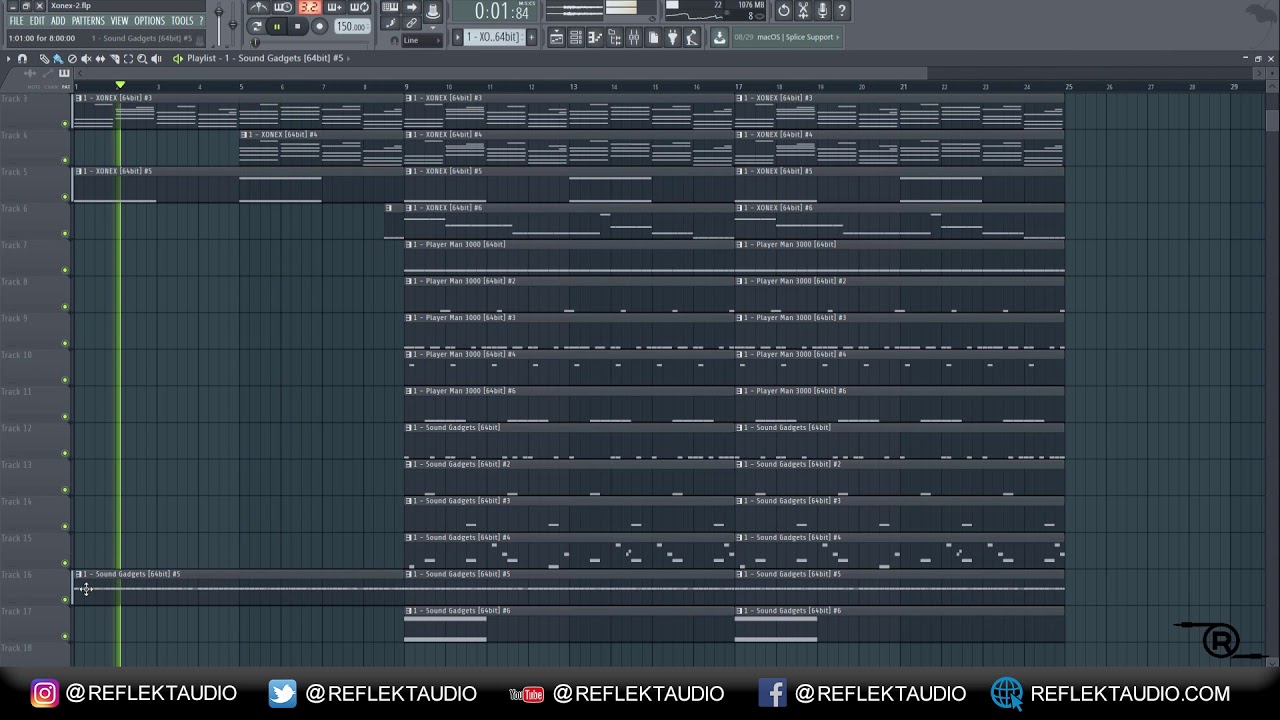Select the playlist Zoom tool
Image resolution: width=1280 pixels, height=720 pixels.
point(142,59)
